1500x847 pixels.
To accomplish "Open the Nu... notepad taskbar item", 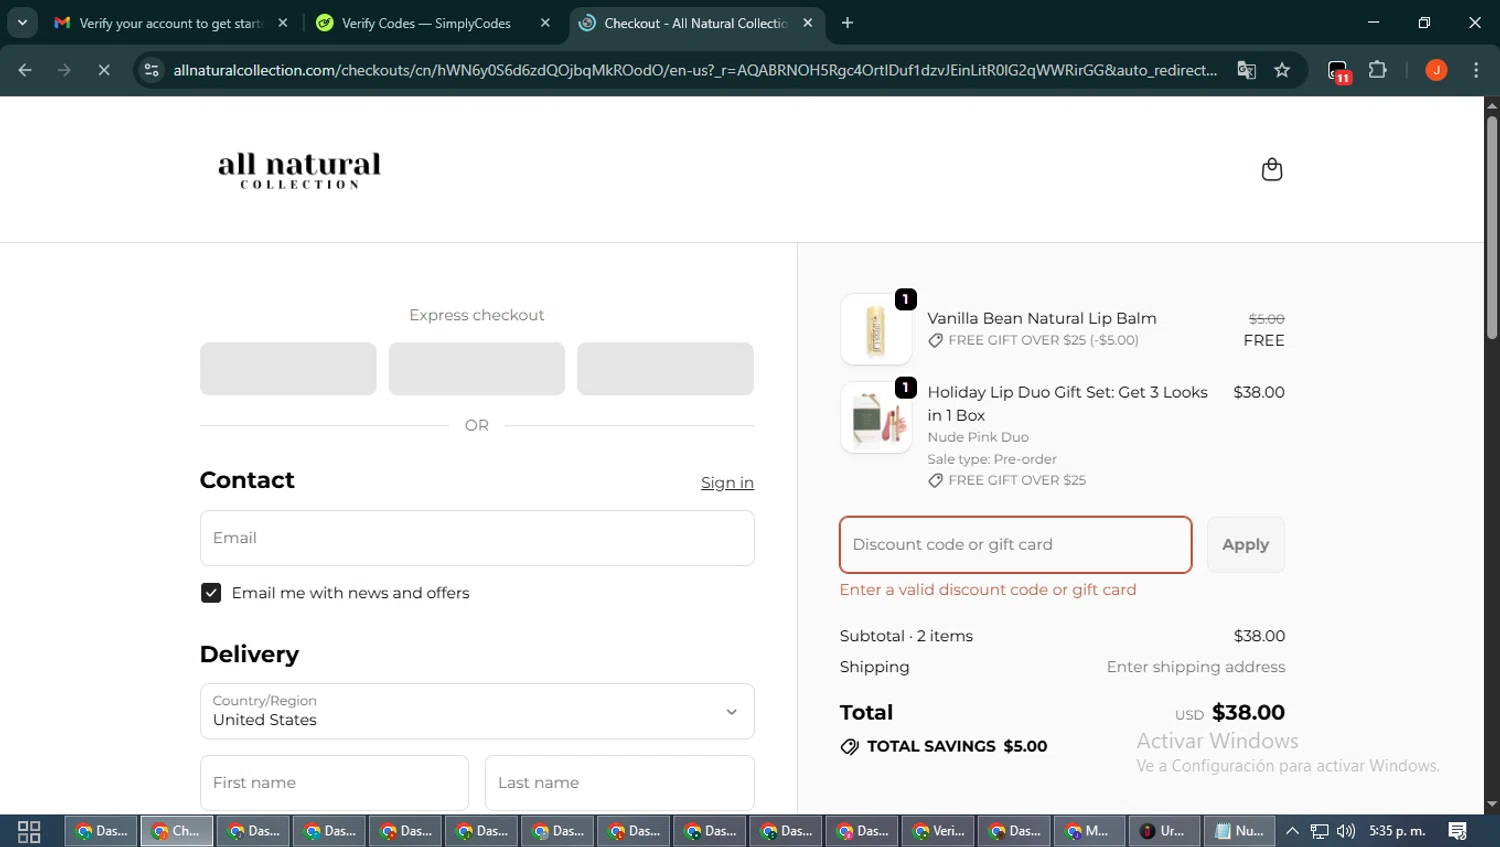I will click(x=1240, y=831).
